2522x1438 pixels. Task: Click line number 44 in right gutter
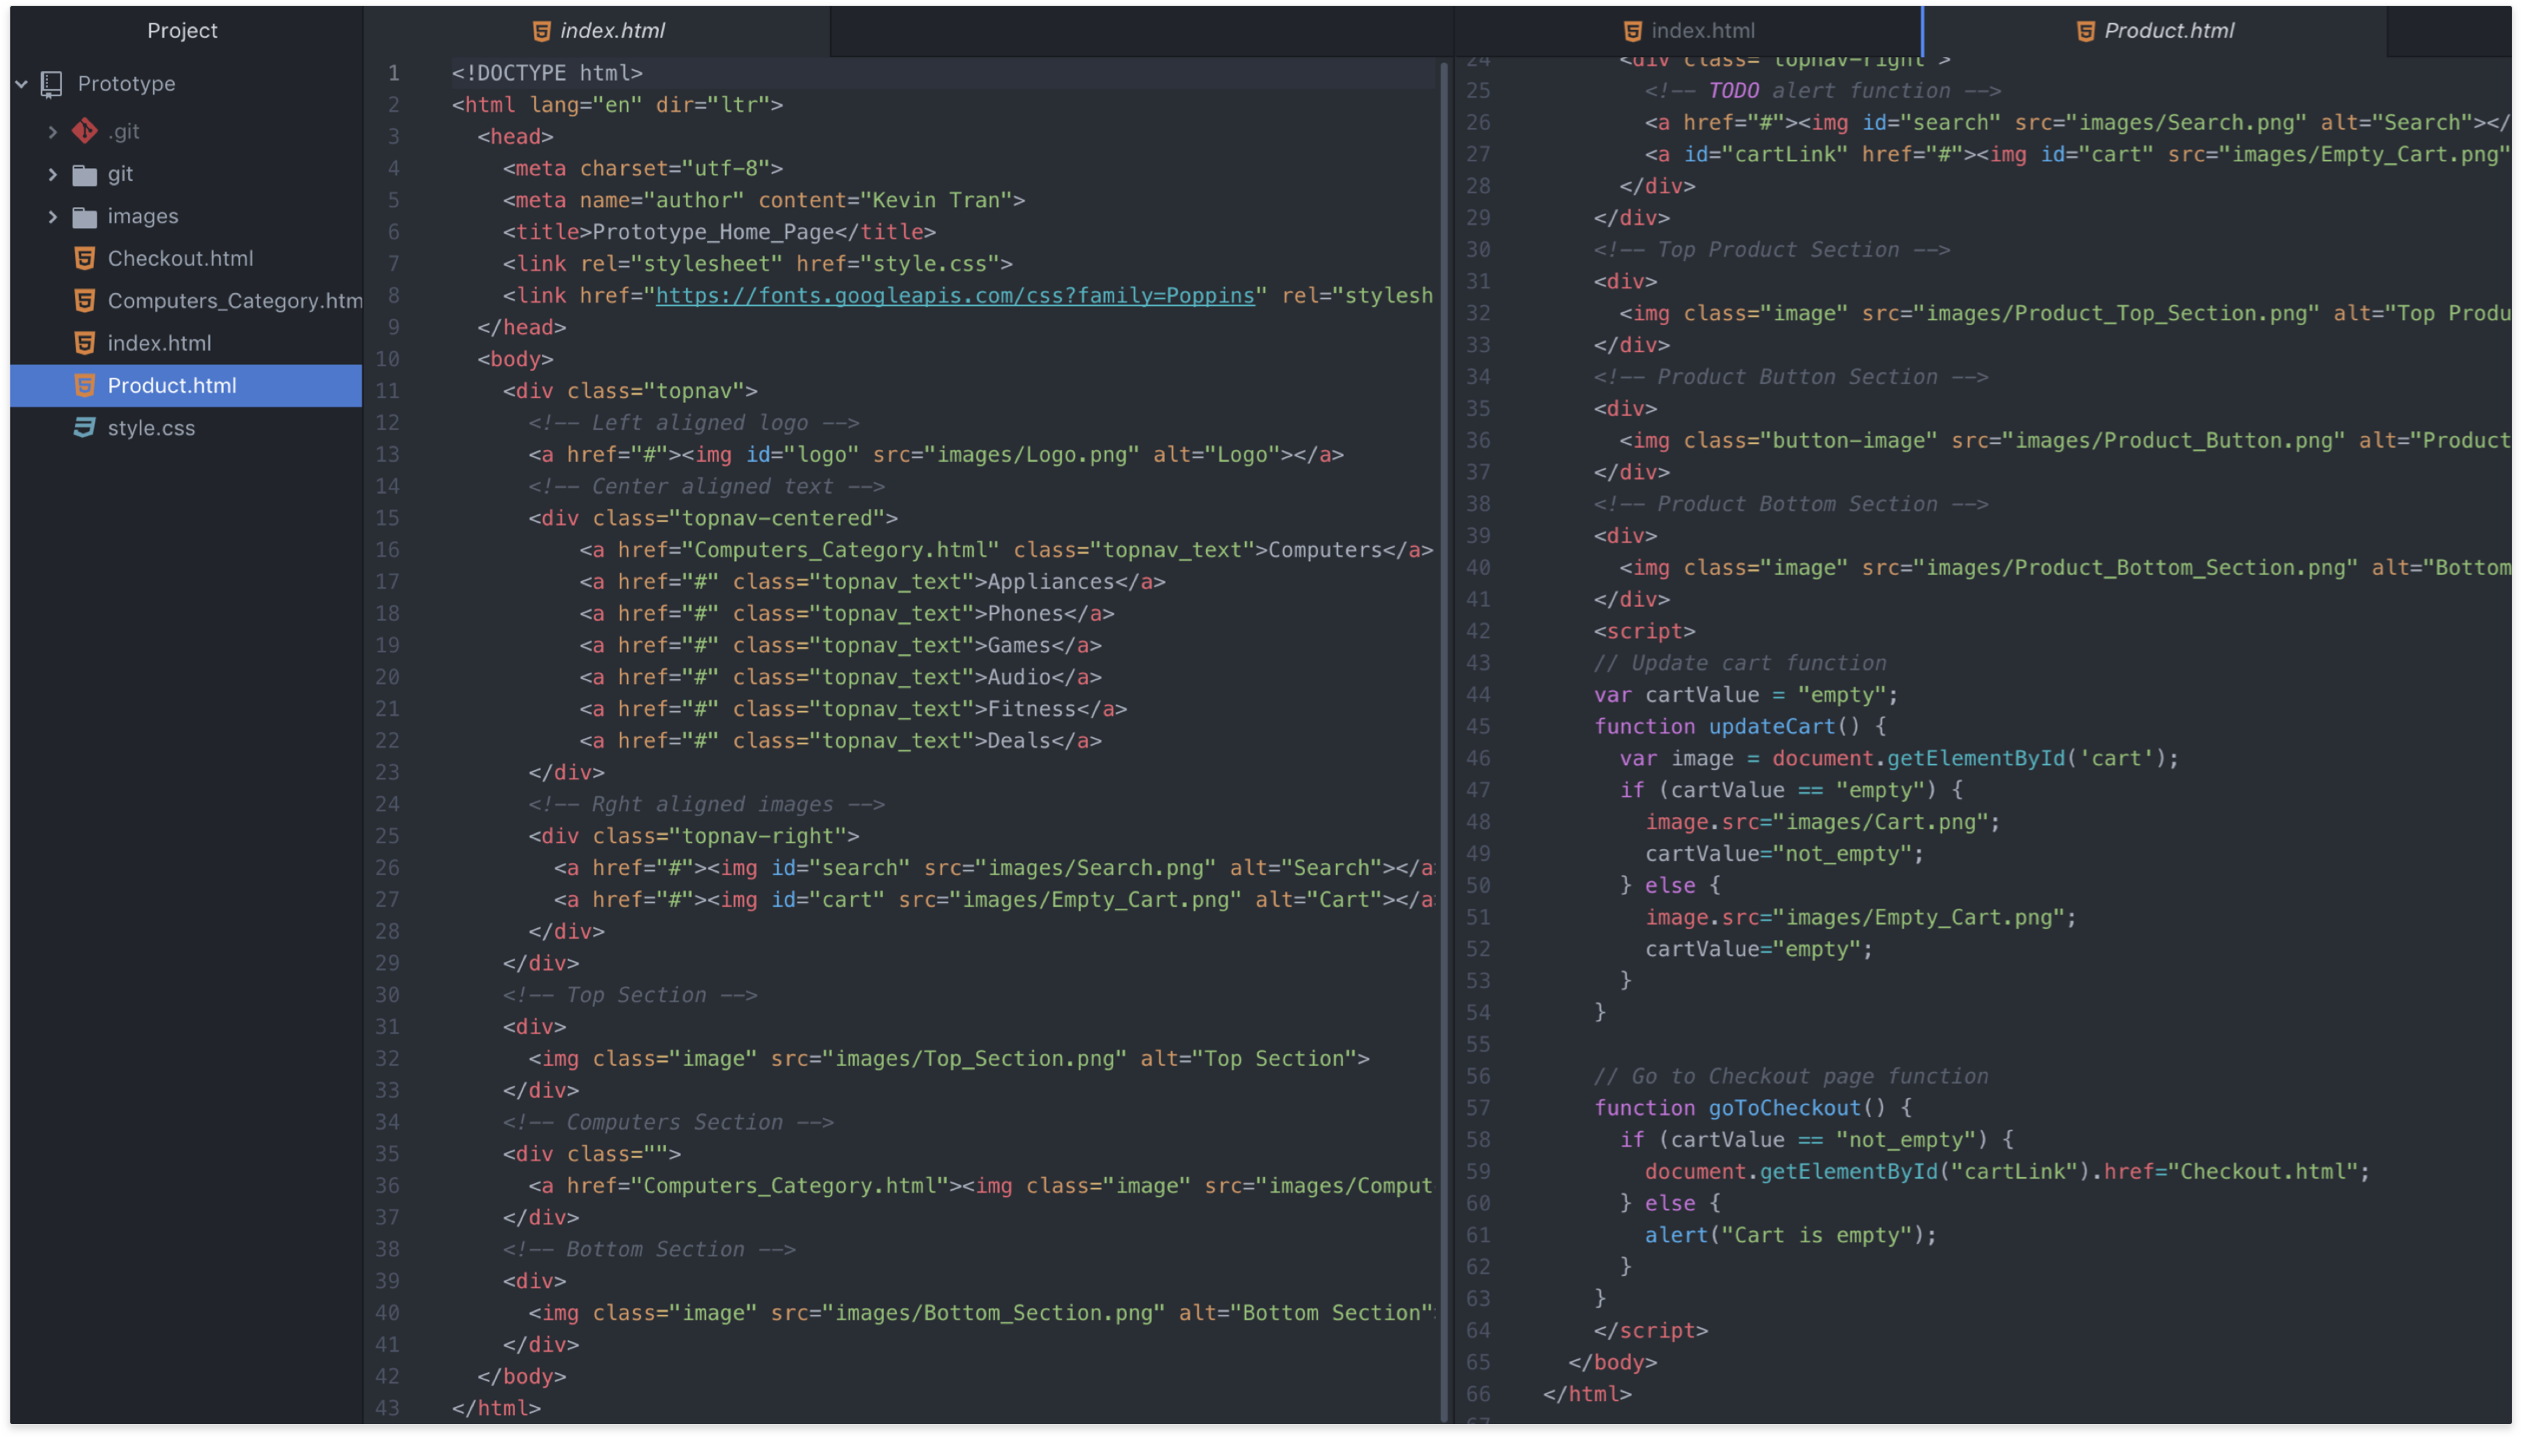tap(1478, 695)
